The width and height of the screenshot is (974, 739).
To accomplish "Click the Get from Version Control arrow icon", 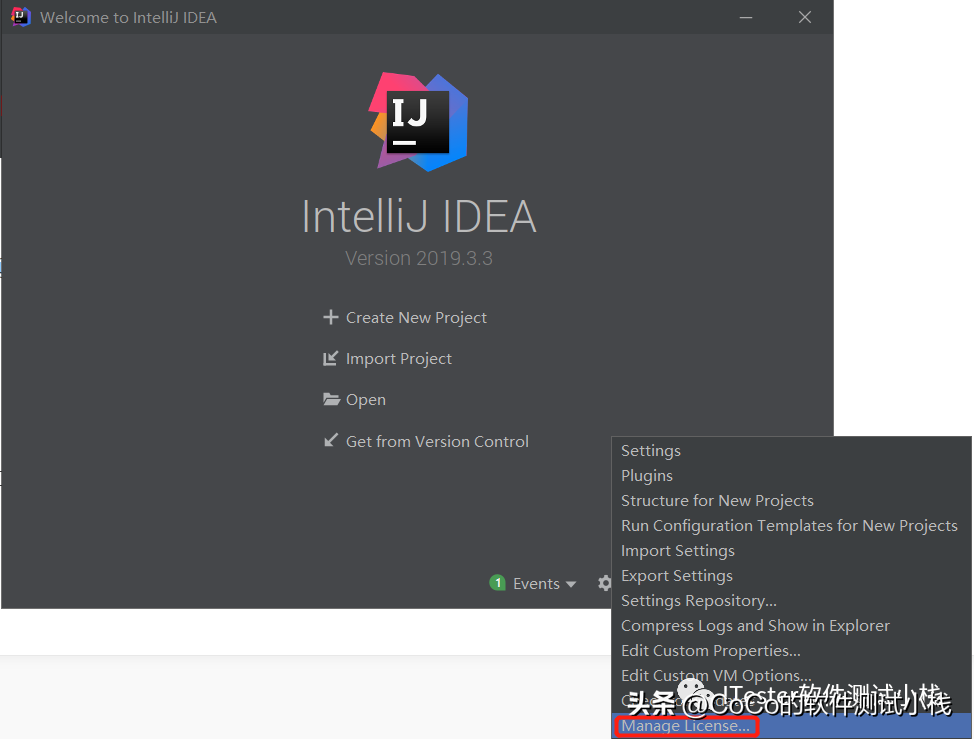I will (x=331, y=441).
